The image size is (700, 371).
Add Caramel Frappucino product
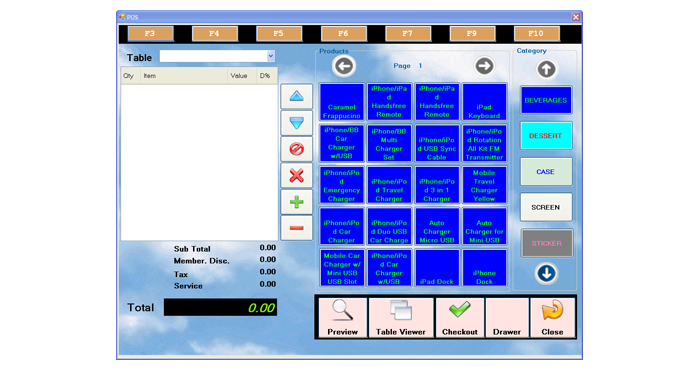[x=342, y=102]
